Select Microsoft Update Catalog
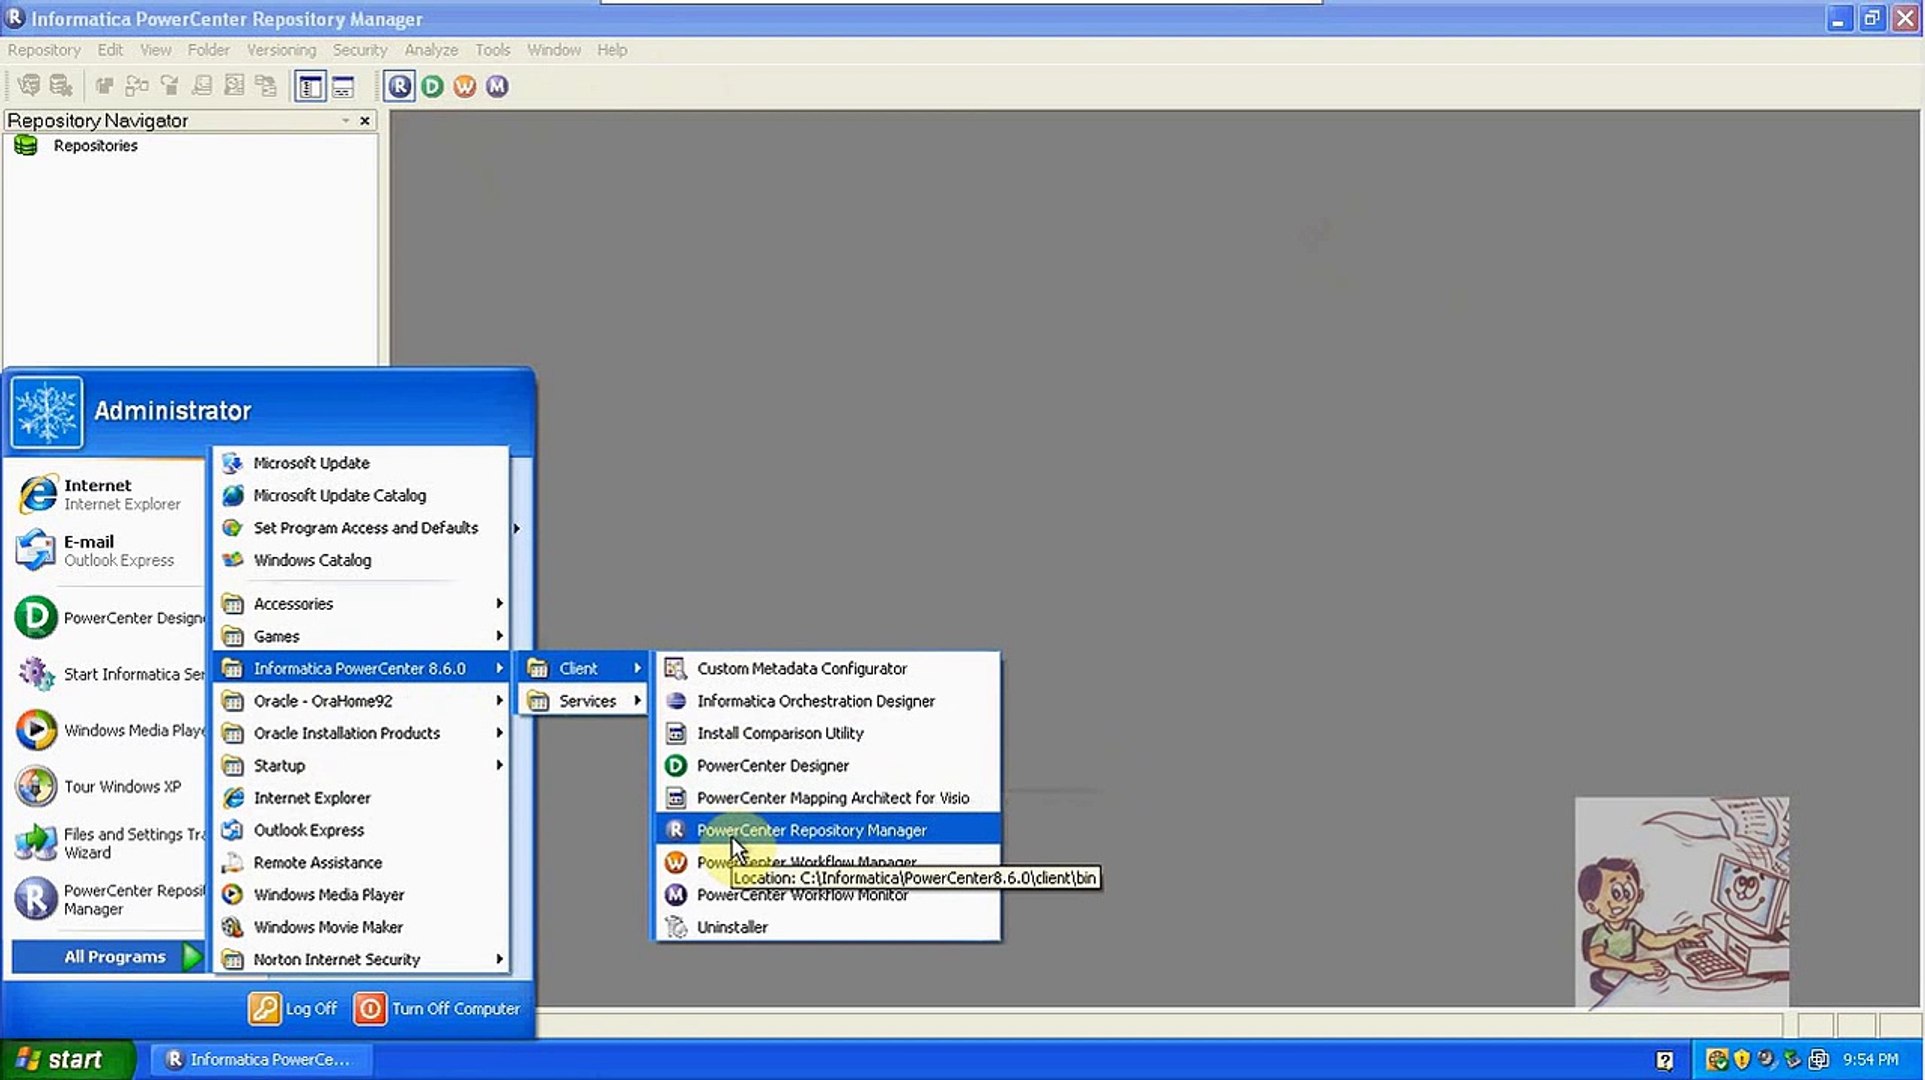Viewport: 1925px width, 1080px height. pos(361,495)
